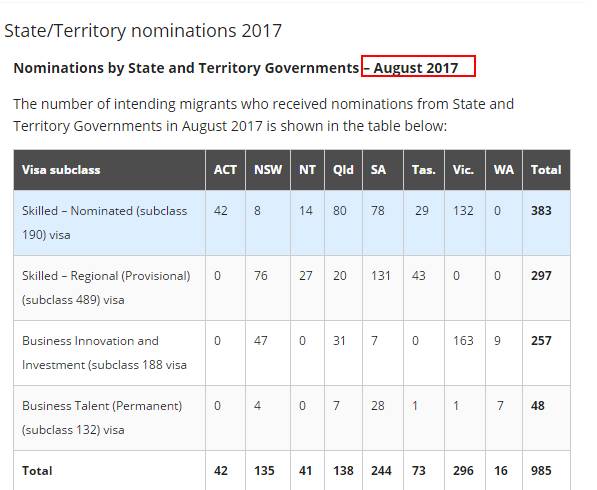Click the 'ACT' column header
This screenshot has height=490, width=597.
coord(225,170)
